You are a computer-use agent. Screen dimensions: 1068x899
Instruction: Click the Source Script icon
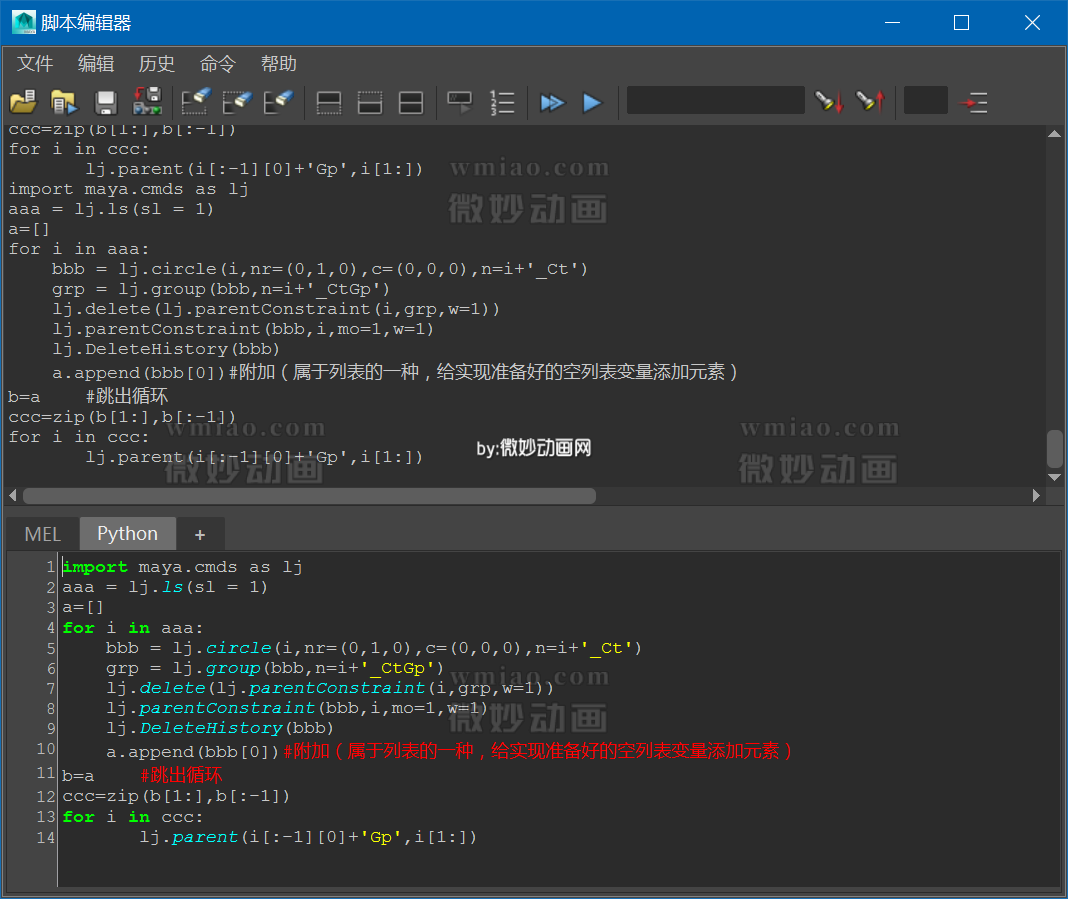pyautogui.click(x=64, y=102)
